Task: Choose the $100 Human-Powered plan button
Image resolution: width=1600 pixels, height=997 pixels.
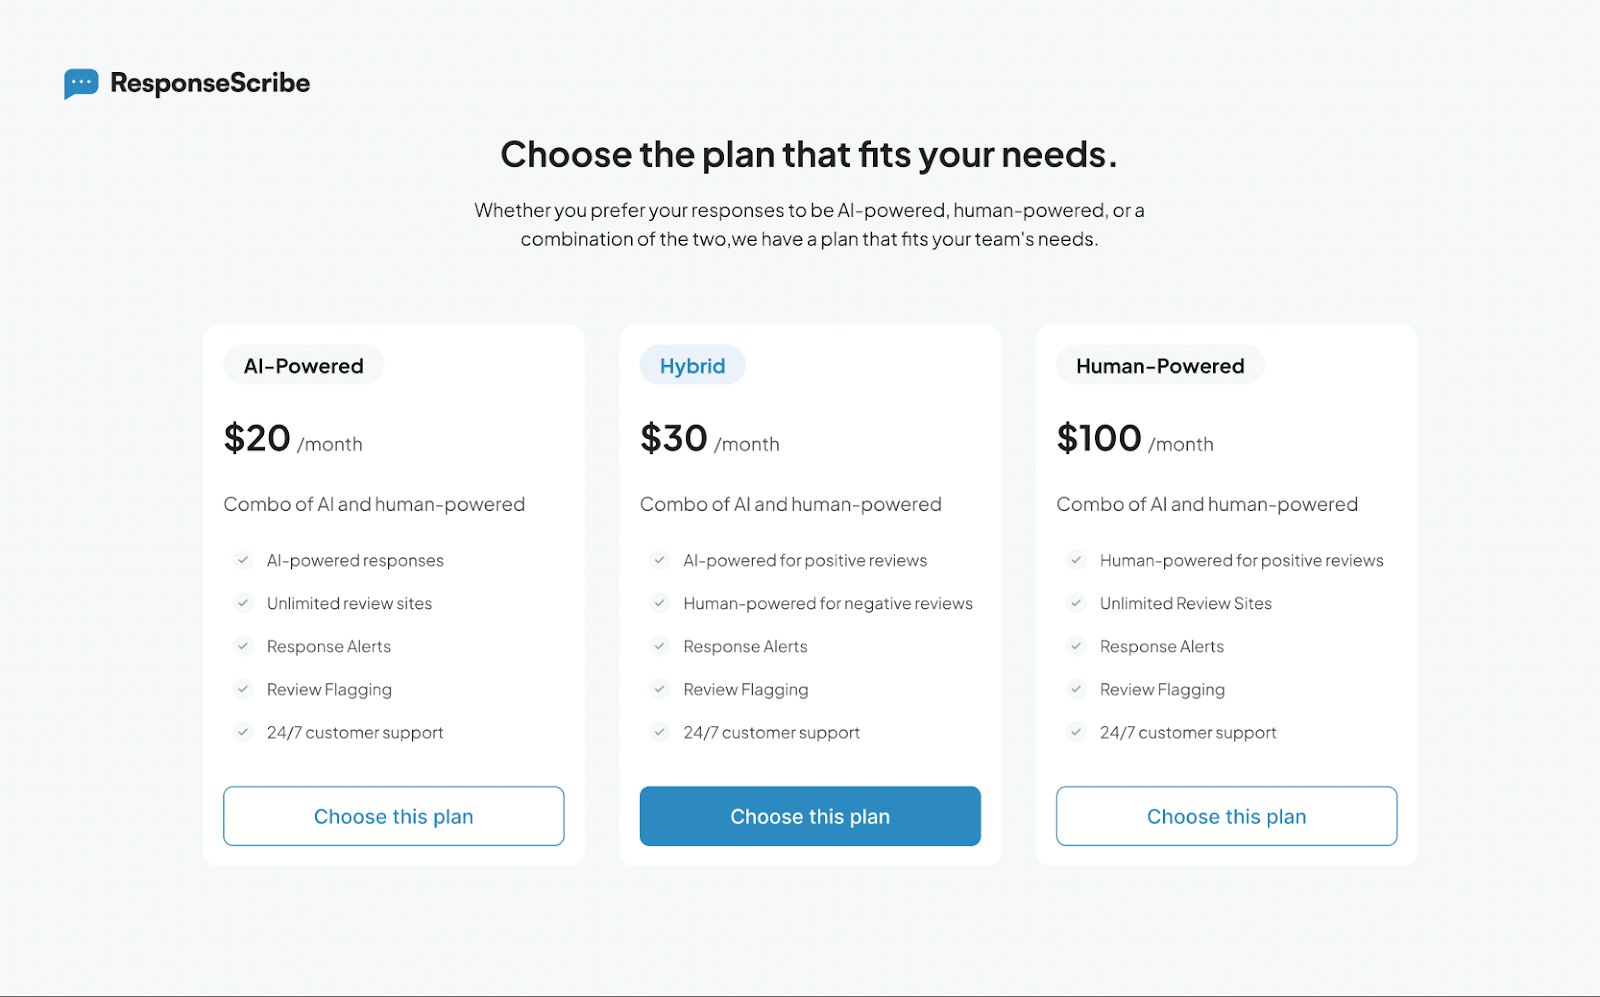Action: (1226, 816)
